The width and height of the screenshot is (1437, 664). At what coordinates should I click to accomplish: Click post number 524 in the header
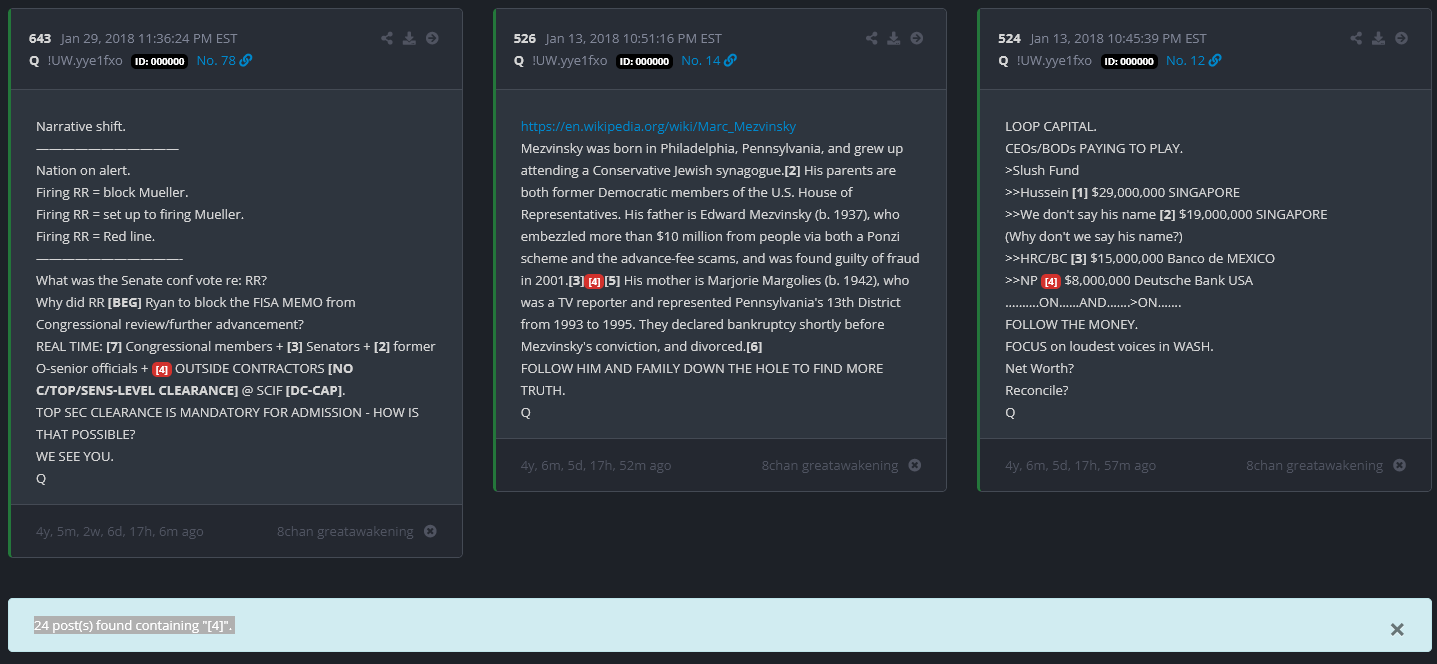tap(1009, 39)
